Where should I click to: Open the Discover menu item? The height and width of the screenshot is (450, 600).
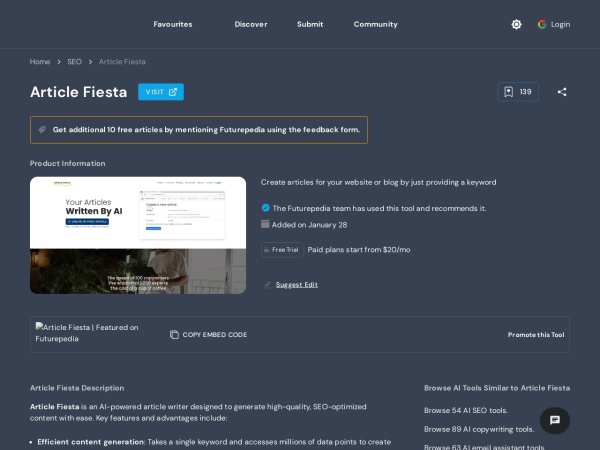pos(251,24)
